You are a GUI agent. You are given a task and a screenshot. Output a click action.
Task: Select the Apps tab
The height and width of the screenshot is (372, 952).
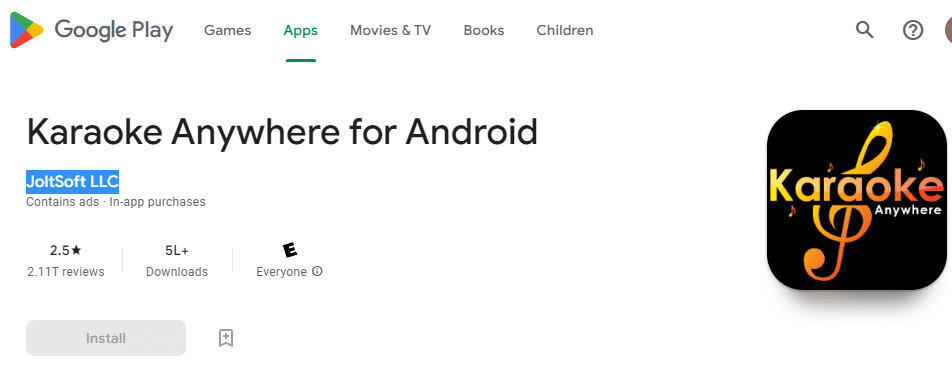(301, 30)
